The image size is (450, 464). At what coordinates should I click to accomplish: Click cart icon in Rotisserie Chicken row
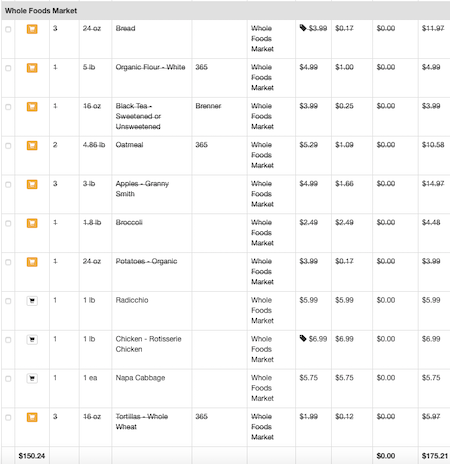click(32, 339)
